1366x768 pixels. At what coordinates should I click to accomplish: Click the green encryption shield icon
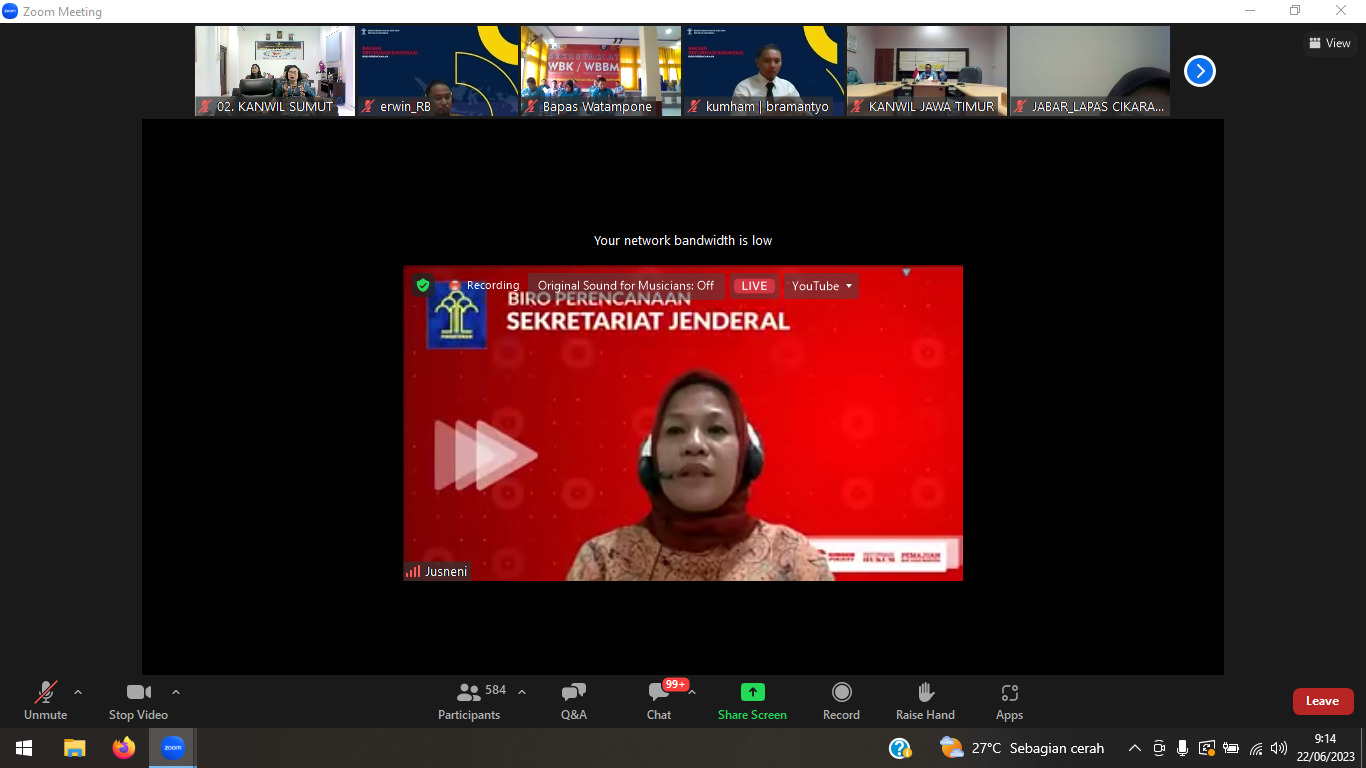423,286
